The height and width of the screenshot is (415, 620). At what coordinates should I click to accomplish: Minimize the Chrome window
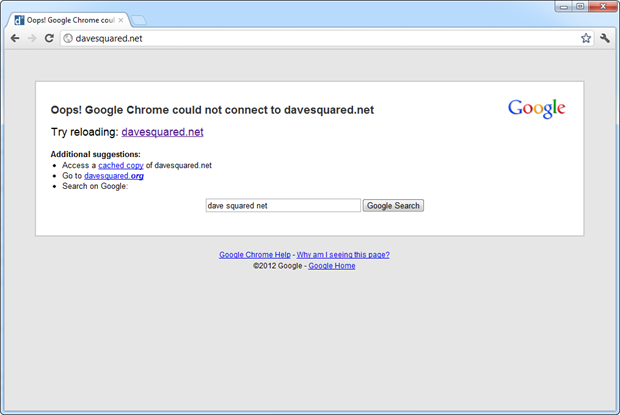(563, 6)
